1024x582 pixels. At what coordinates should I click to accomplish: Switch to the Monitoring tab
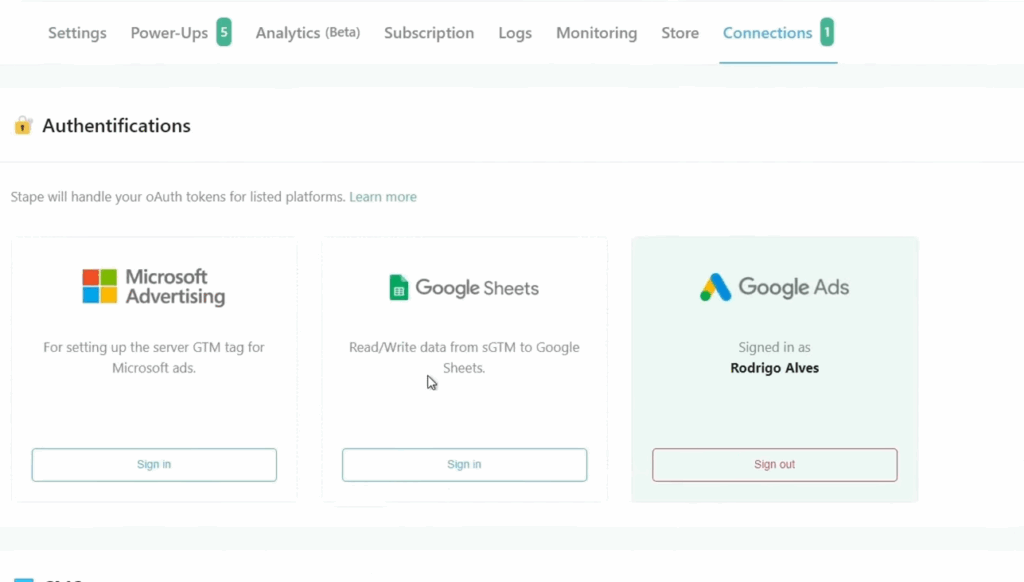[x=596, y=33]
